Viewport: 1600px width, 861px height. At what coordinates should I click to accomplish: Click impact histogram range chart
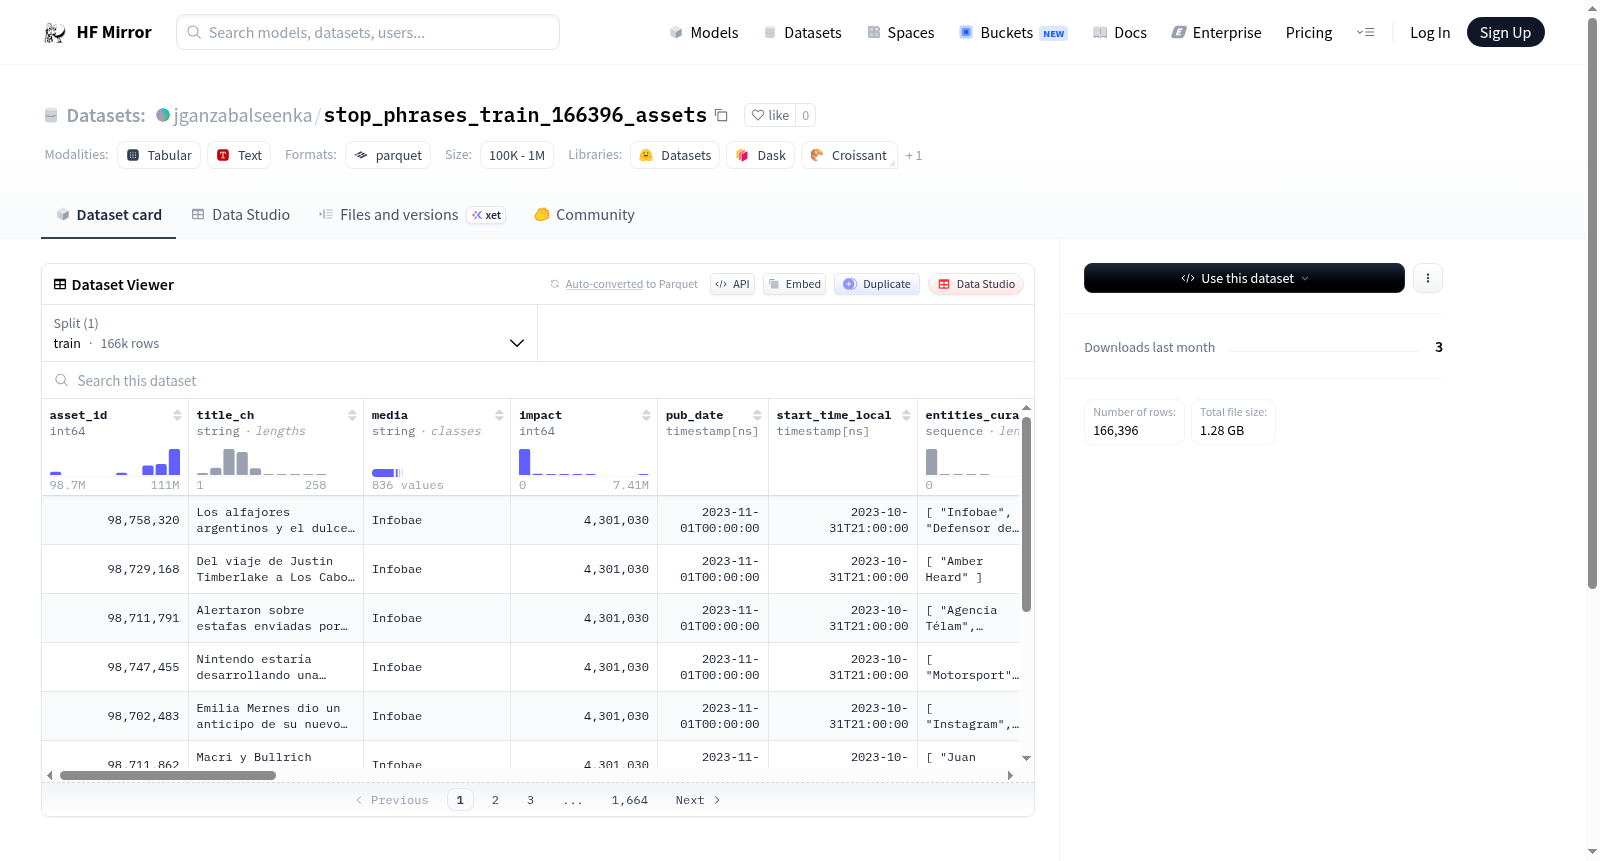coord(584,461)
